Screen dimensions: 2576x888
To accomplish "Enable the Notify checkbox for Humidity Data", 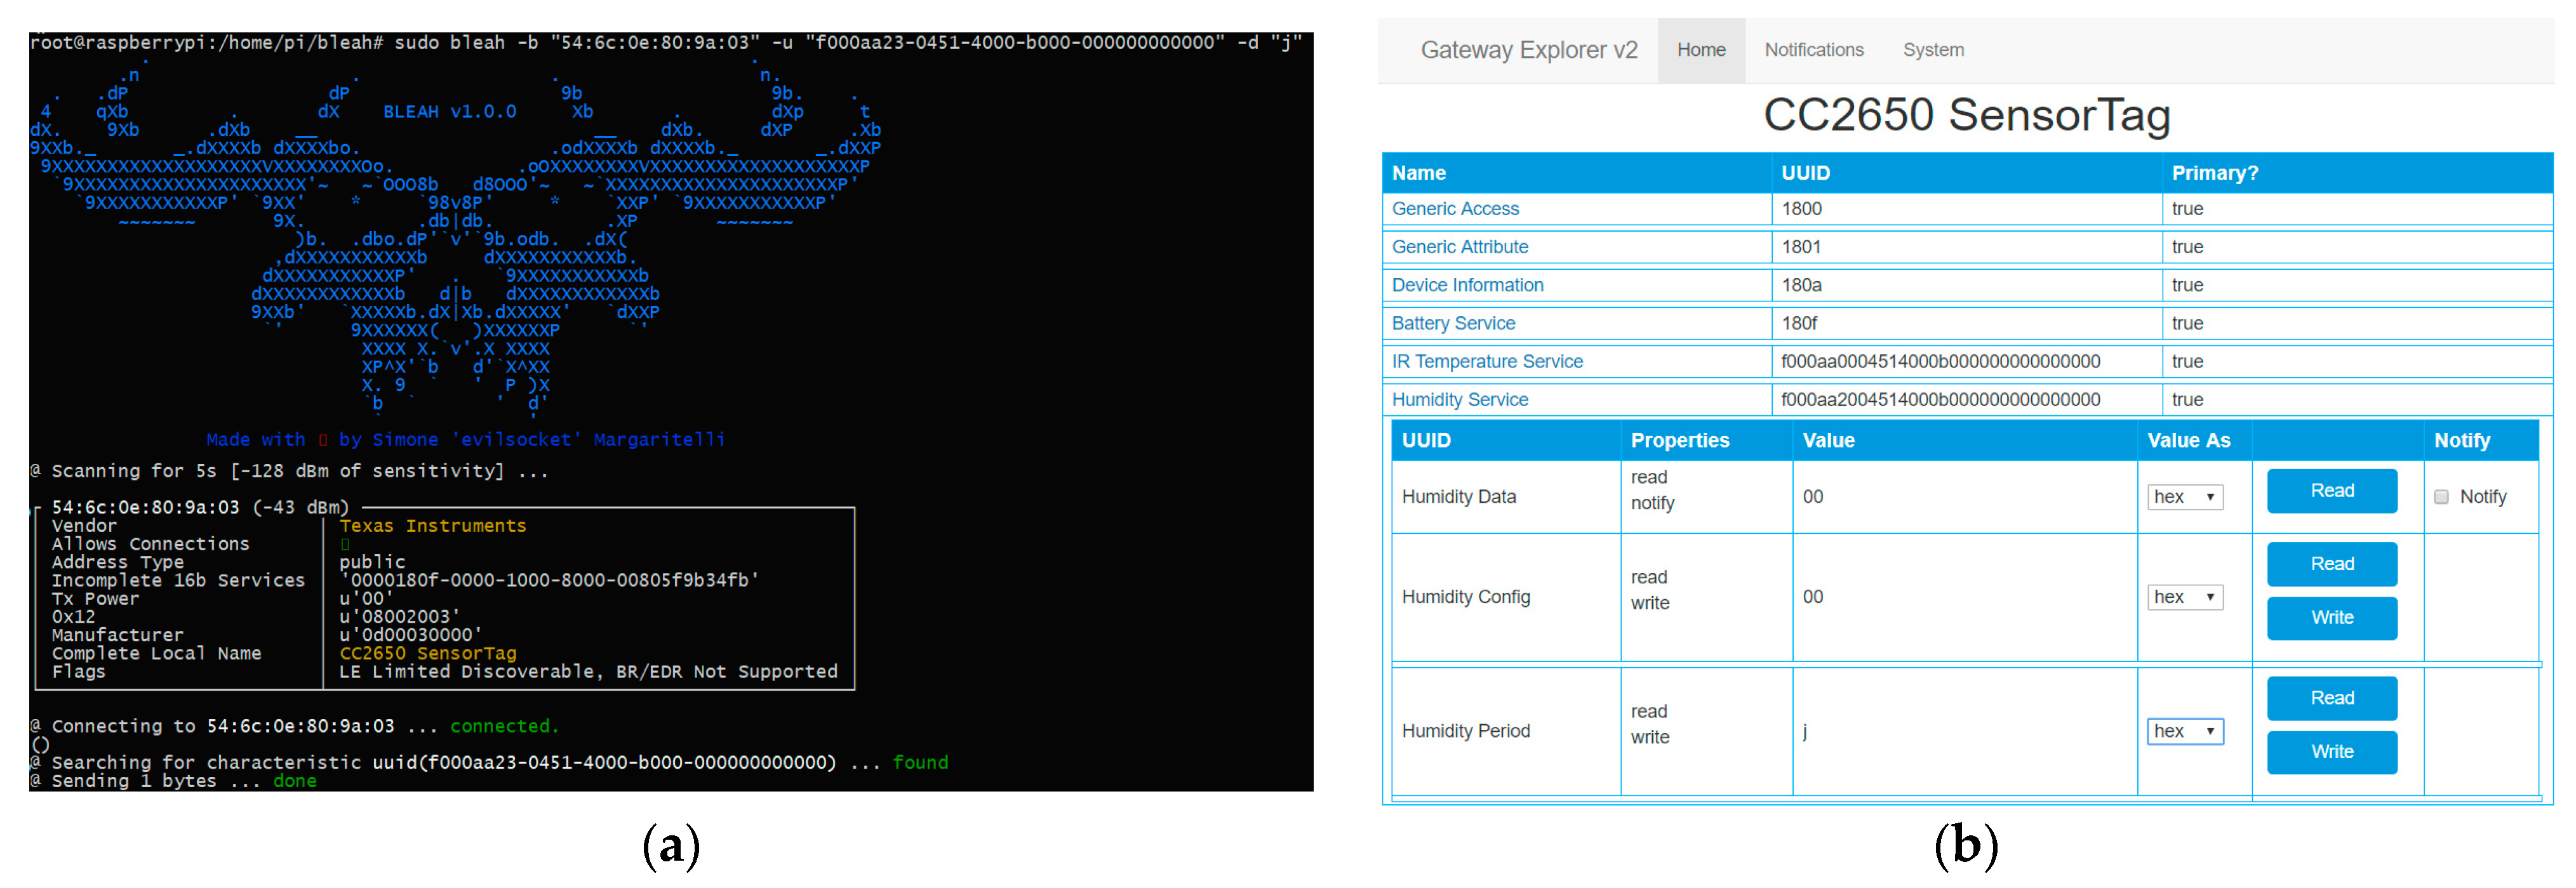I will pos(2440,497).
